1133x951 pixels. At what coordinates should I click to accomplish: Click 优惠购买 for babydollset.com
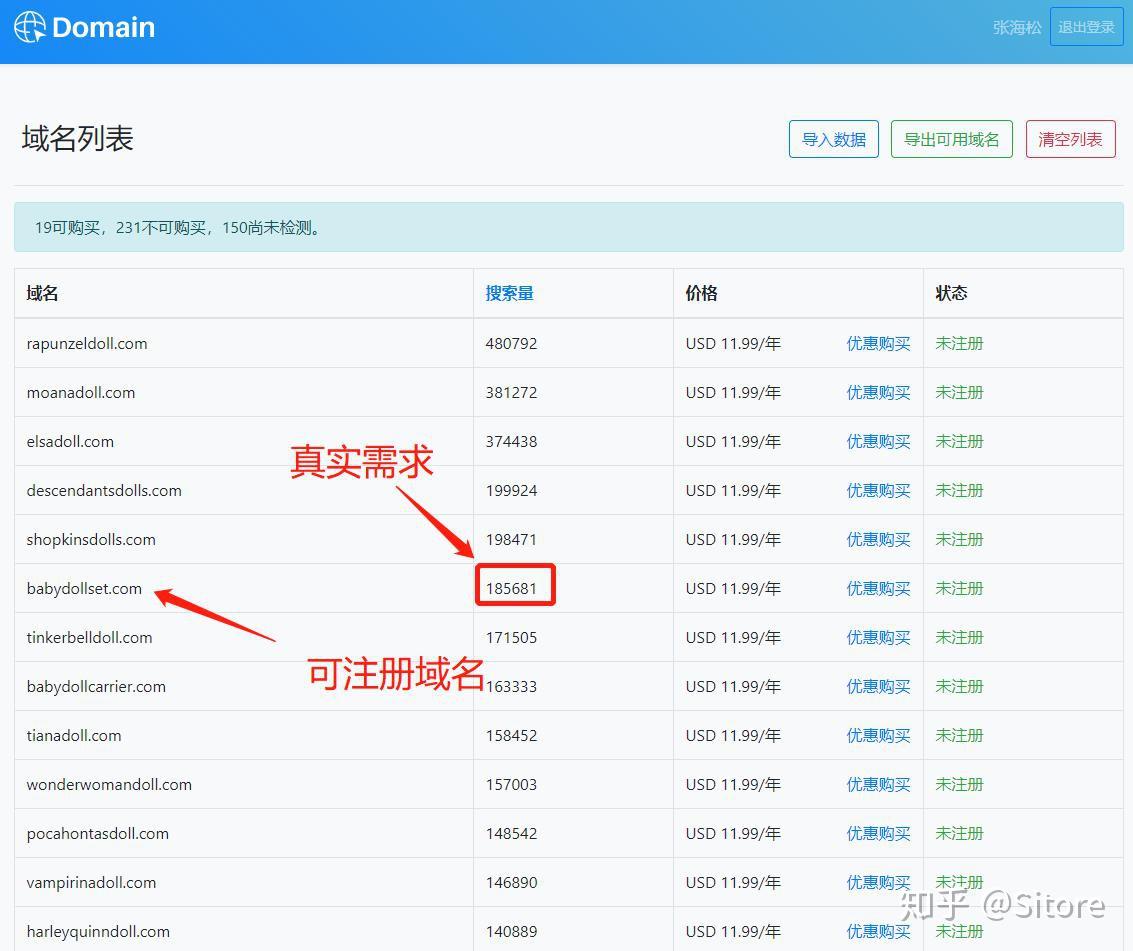(x=879, y=588)
